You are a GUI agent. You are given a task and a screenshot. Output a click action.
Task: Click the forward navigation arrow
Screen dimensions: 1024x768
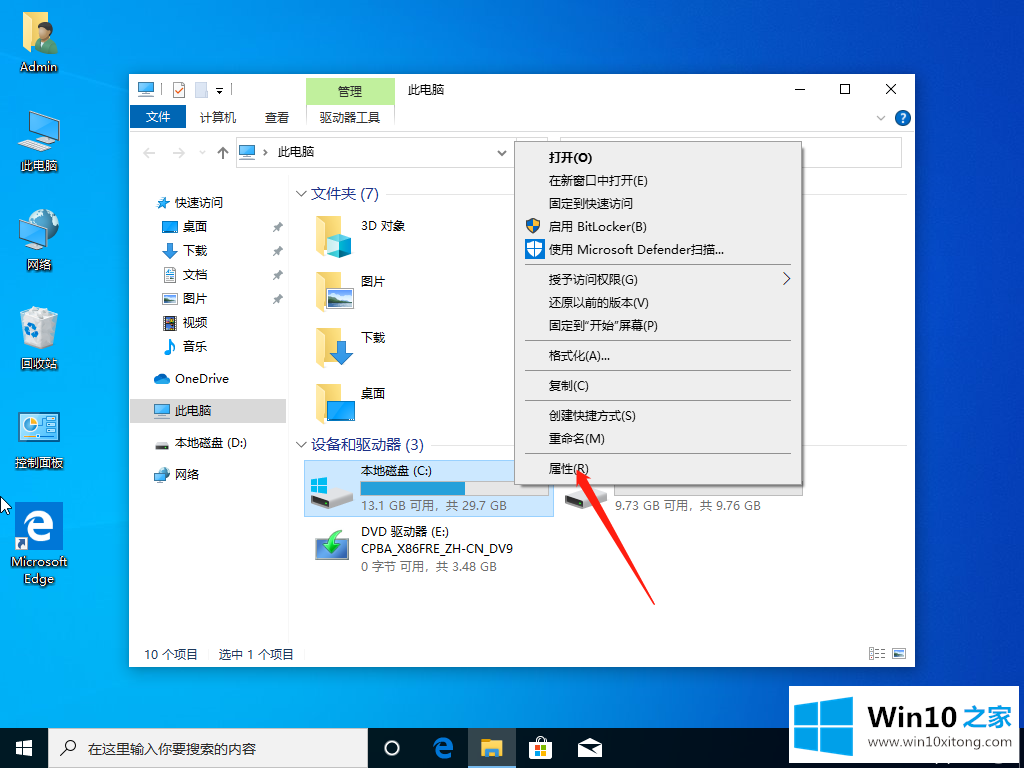click(178, 153)
